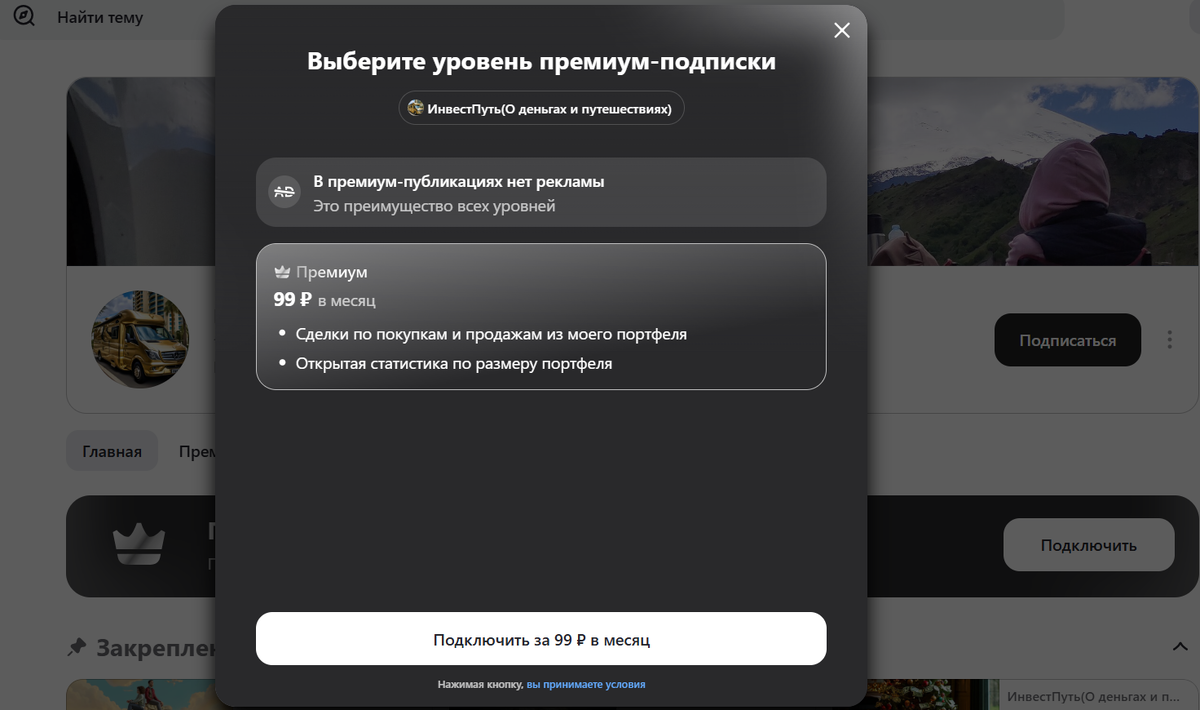Screen dimensions: 1200x710
Task: Click the ИнвестПуть channel avatar in modal chip
Action: [414, 107]
